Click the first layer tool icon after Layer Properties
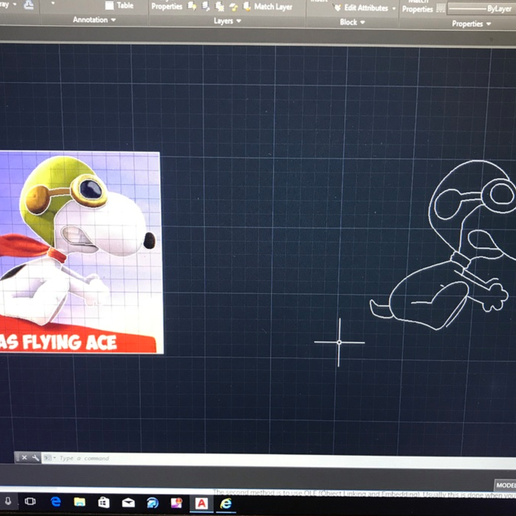This screenshot has width=516, height=516. [x=192, y=6]
